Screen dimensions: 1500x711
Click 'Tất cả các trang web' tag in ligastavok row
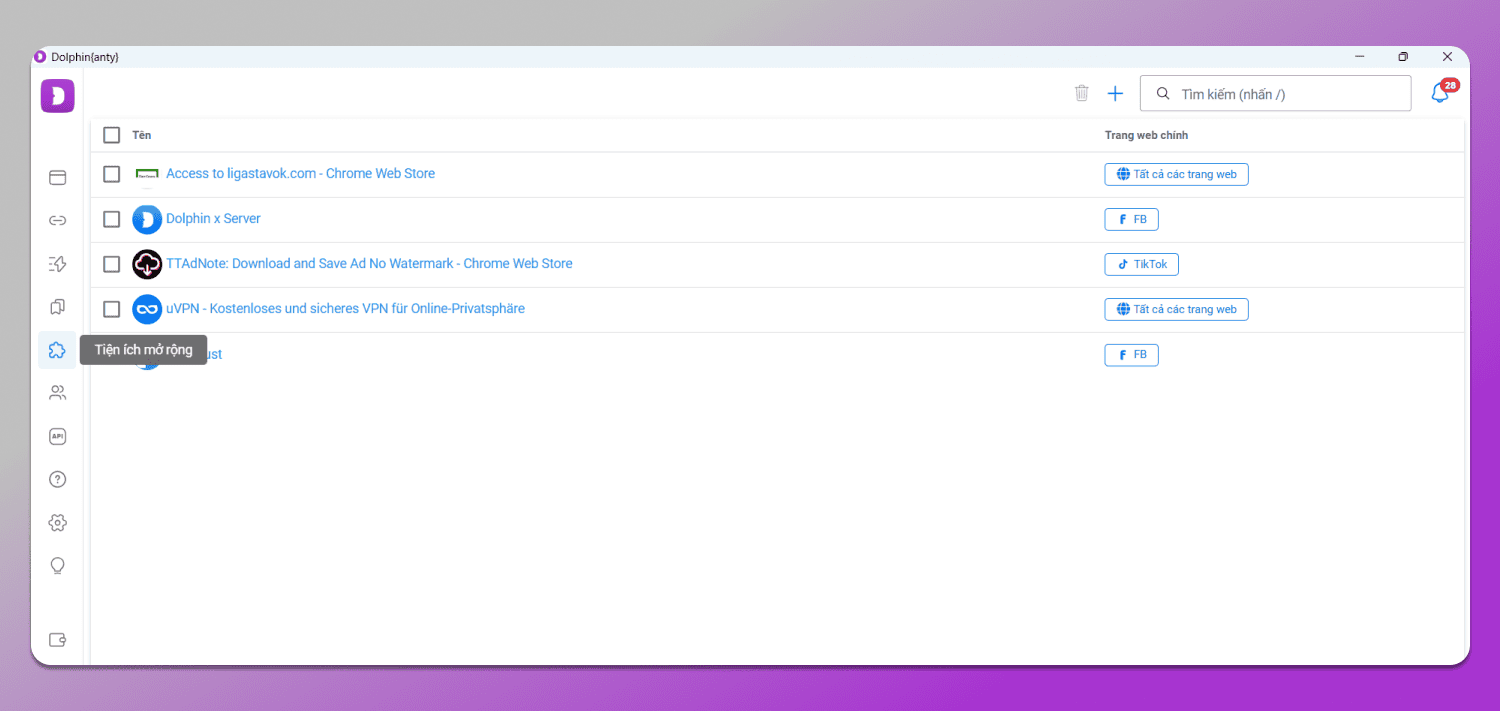pos(1176,174)
